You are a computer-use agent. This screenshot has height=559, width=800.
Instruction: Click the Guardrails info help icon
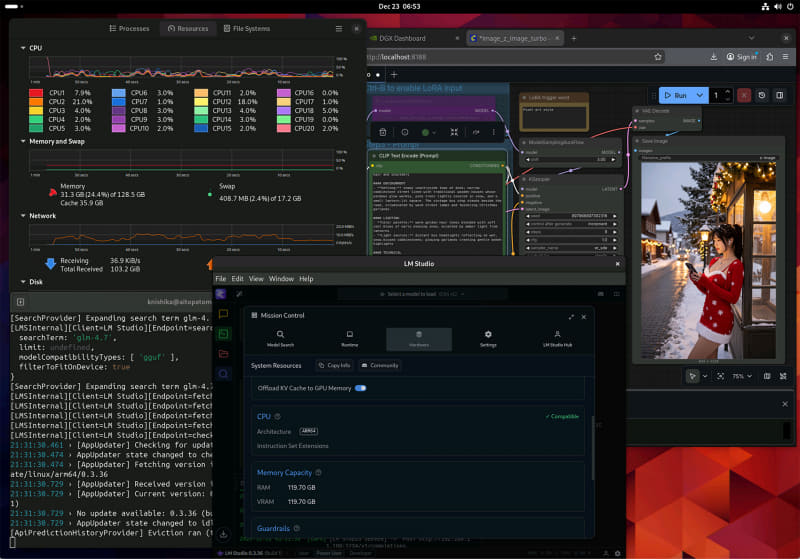pyautogui.click(x=296, y=528)
